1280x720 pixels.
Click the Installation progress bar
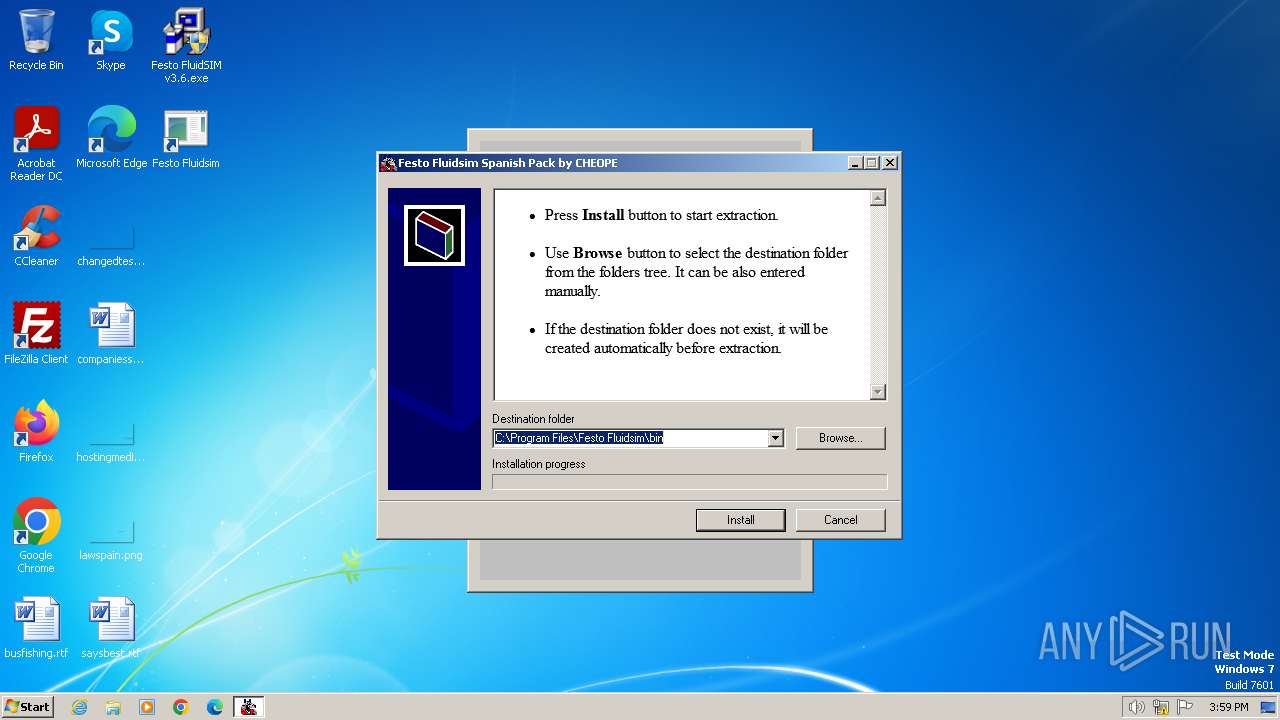point(689,482)
